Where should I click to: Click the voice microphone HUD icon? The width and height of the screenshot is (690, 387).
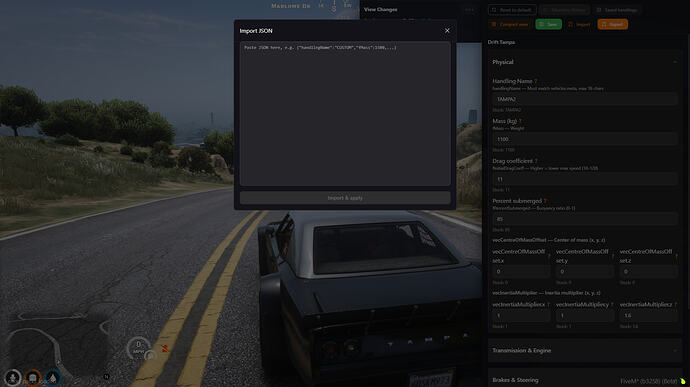13,378
